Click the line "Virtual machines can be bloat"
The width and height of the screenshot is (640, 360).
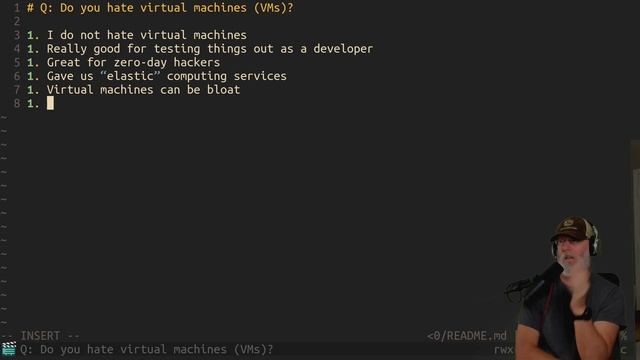(x=143, y=90)
